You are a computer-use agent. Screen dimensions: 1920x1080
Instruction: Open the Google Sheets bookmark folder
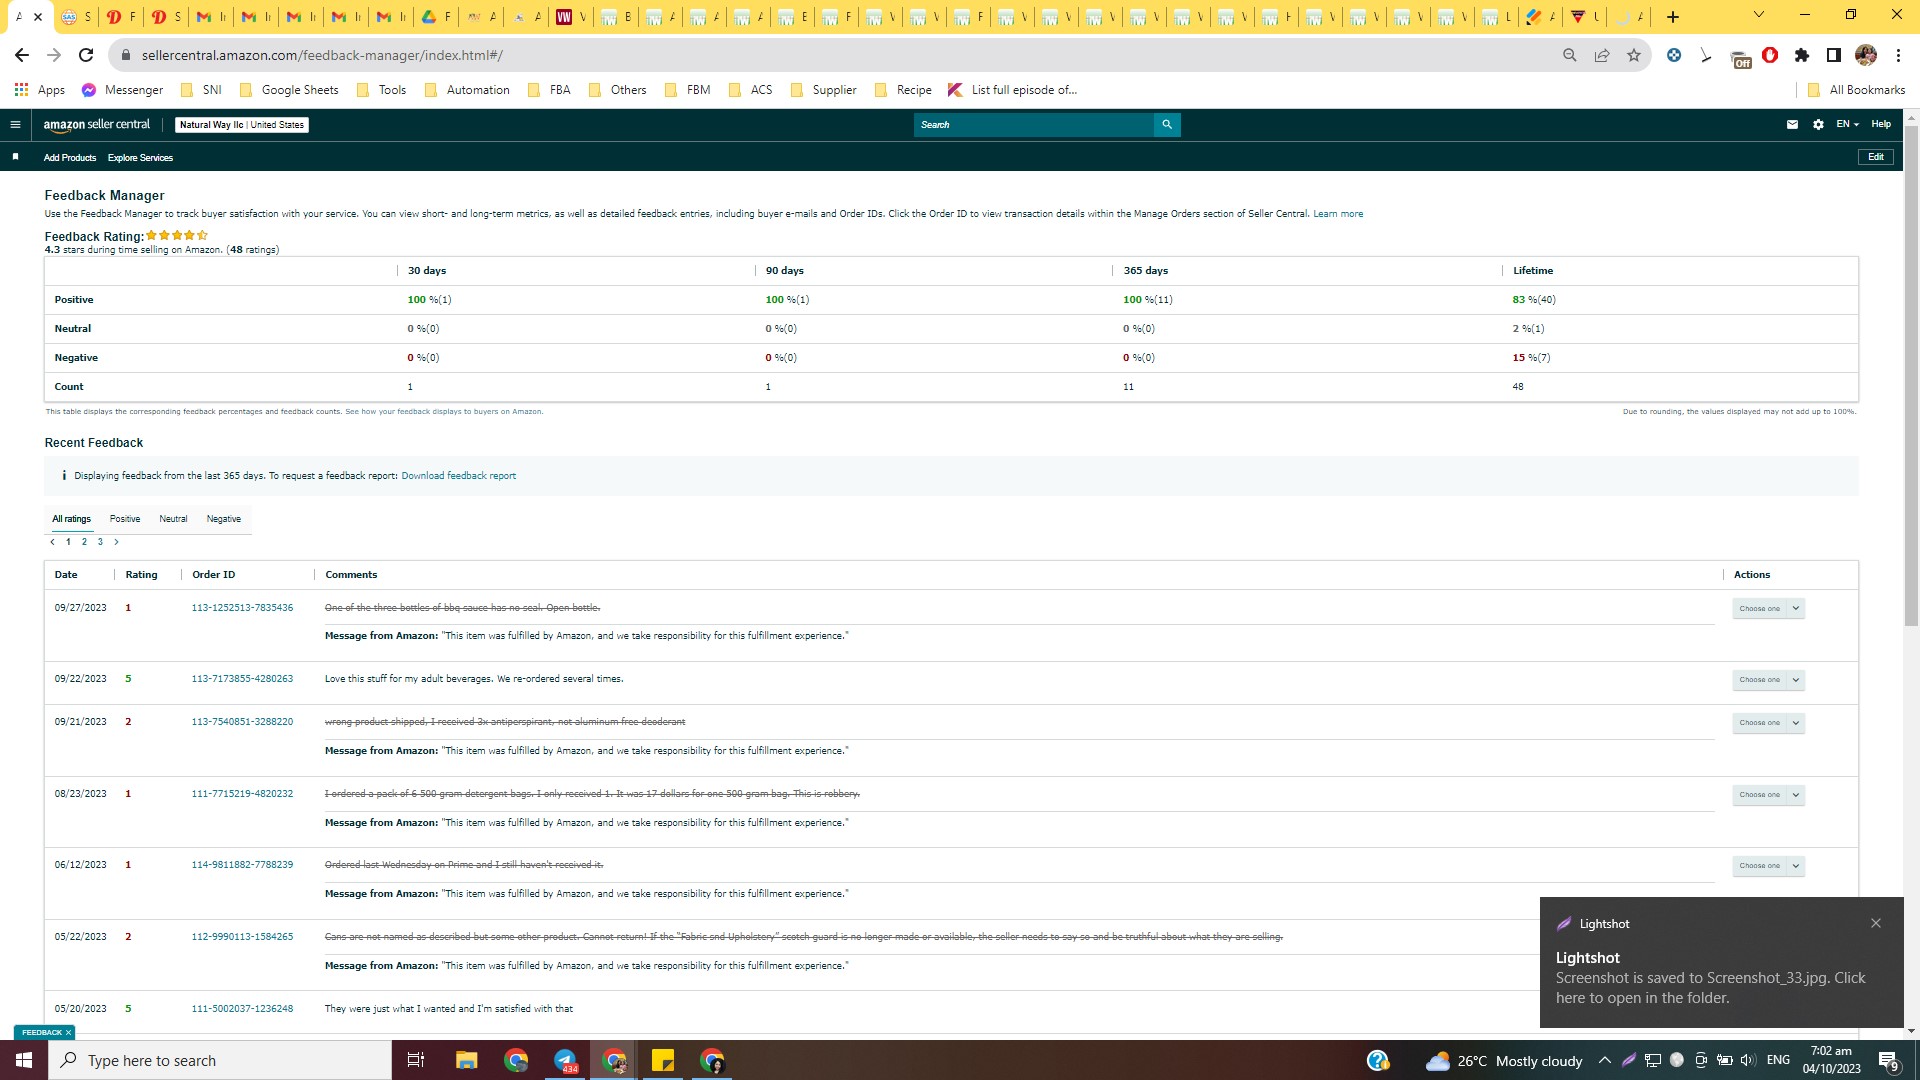tap(289, 90)
